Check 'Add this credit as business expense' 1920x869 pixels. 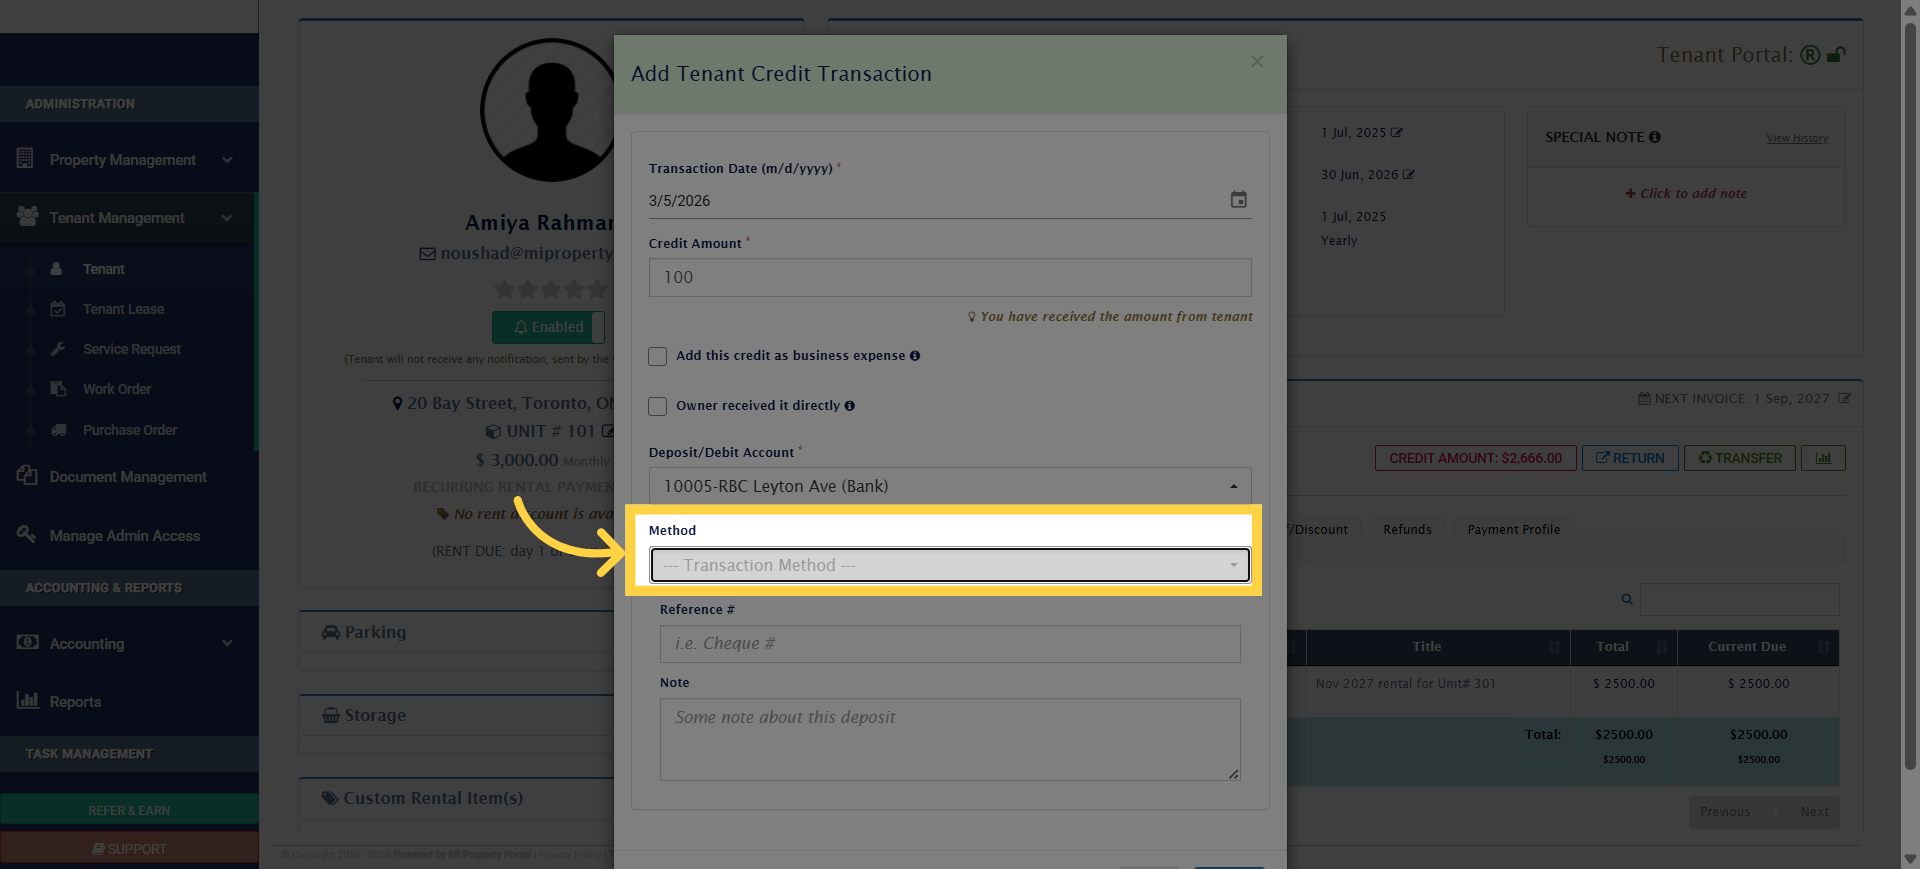[657, 356]
